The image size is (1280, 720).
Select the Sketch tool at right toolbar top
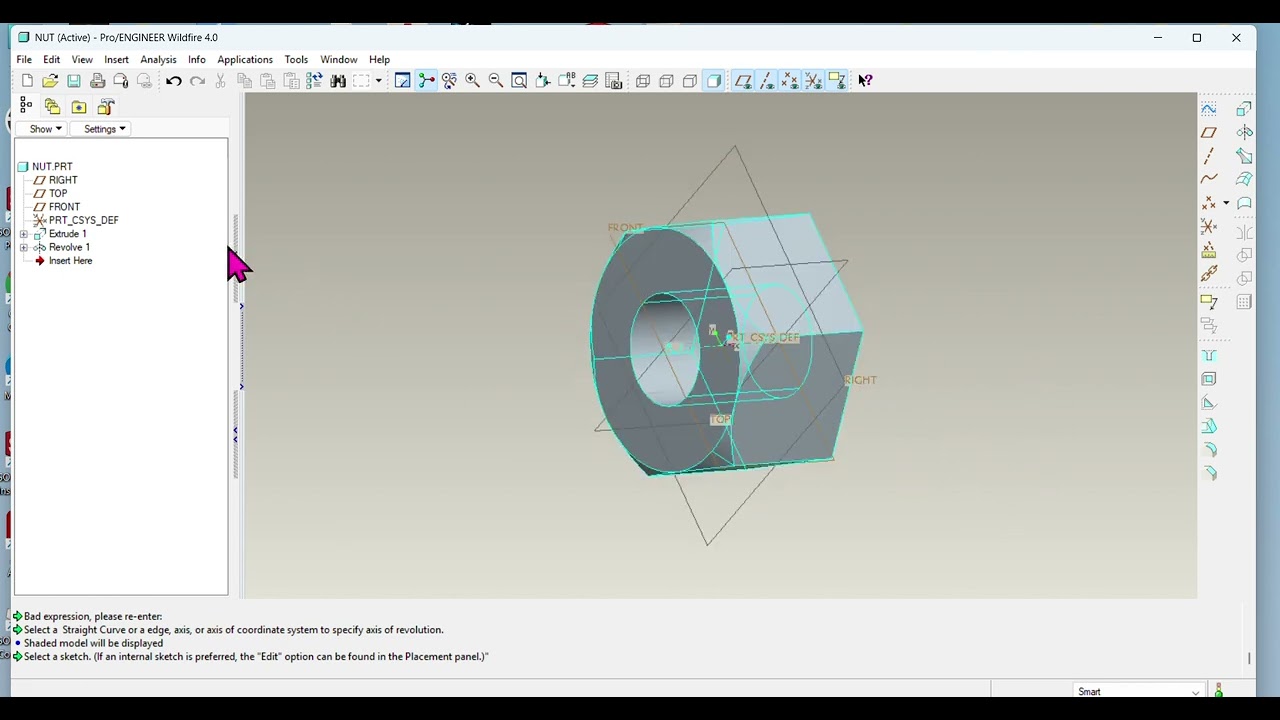pyautogui.click(x=1209, y=109)
